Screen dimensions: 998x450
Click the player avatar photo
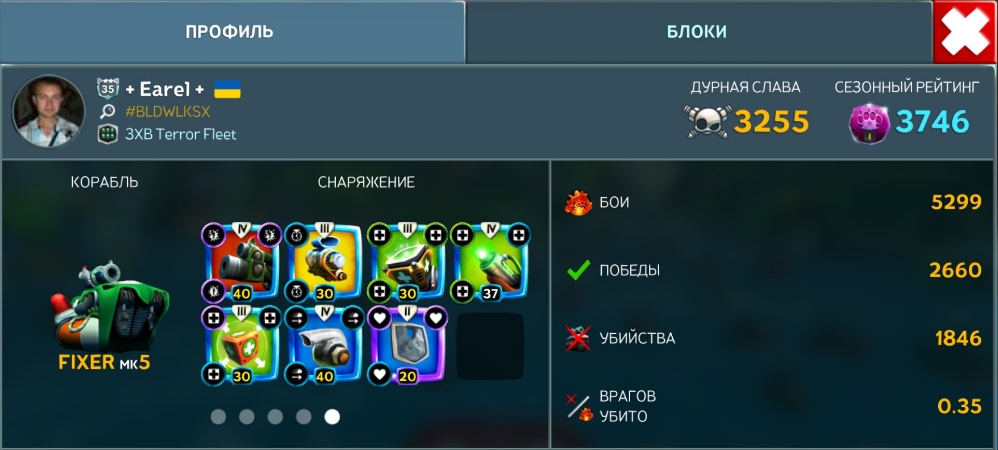coord(48,111)
